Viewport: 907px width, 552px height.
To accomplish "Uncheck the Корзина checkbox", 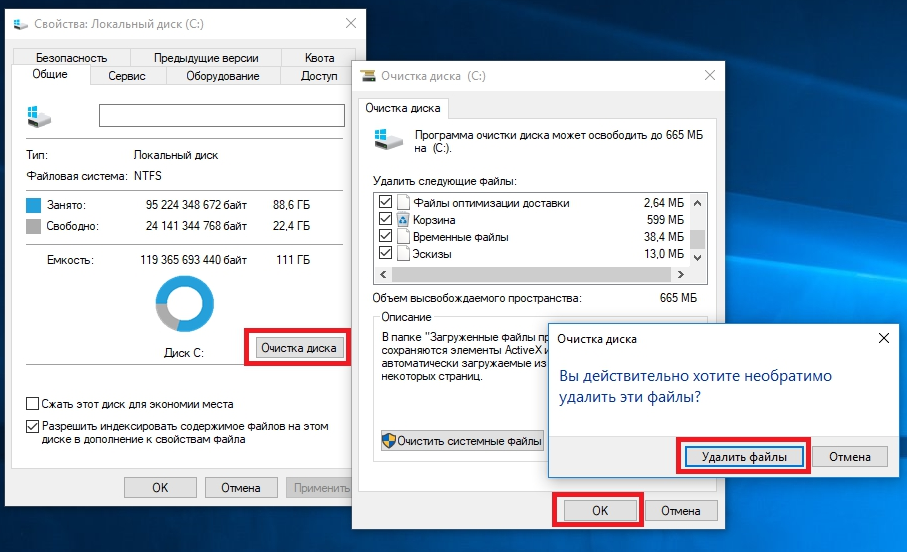I will (385, 220).
